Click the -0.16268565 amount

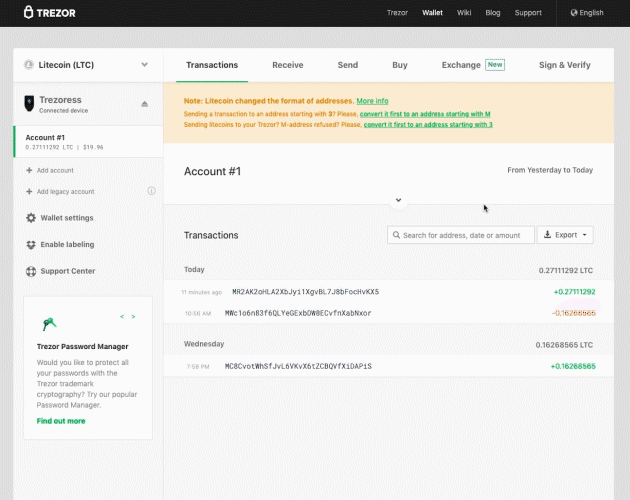(x=574, y=313)
